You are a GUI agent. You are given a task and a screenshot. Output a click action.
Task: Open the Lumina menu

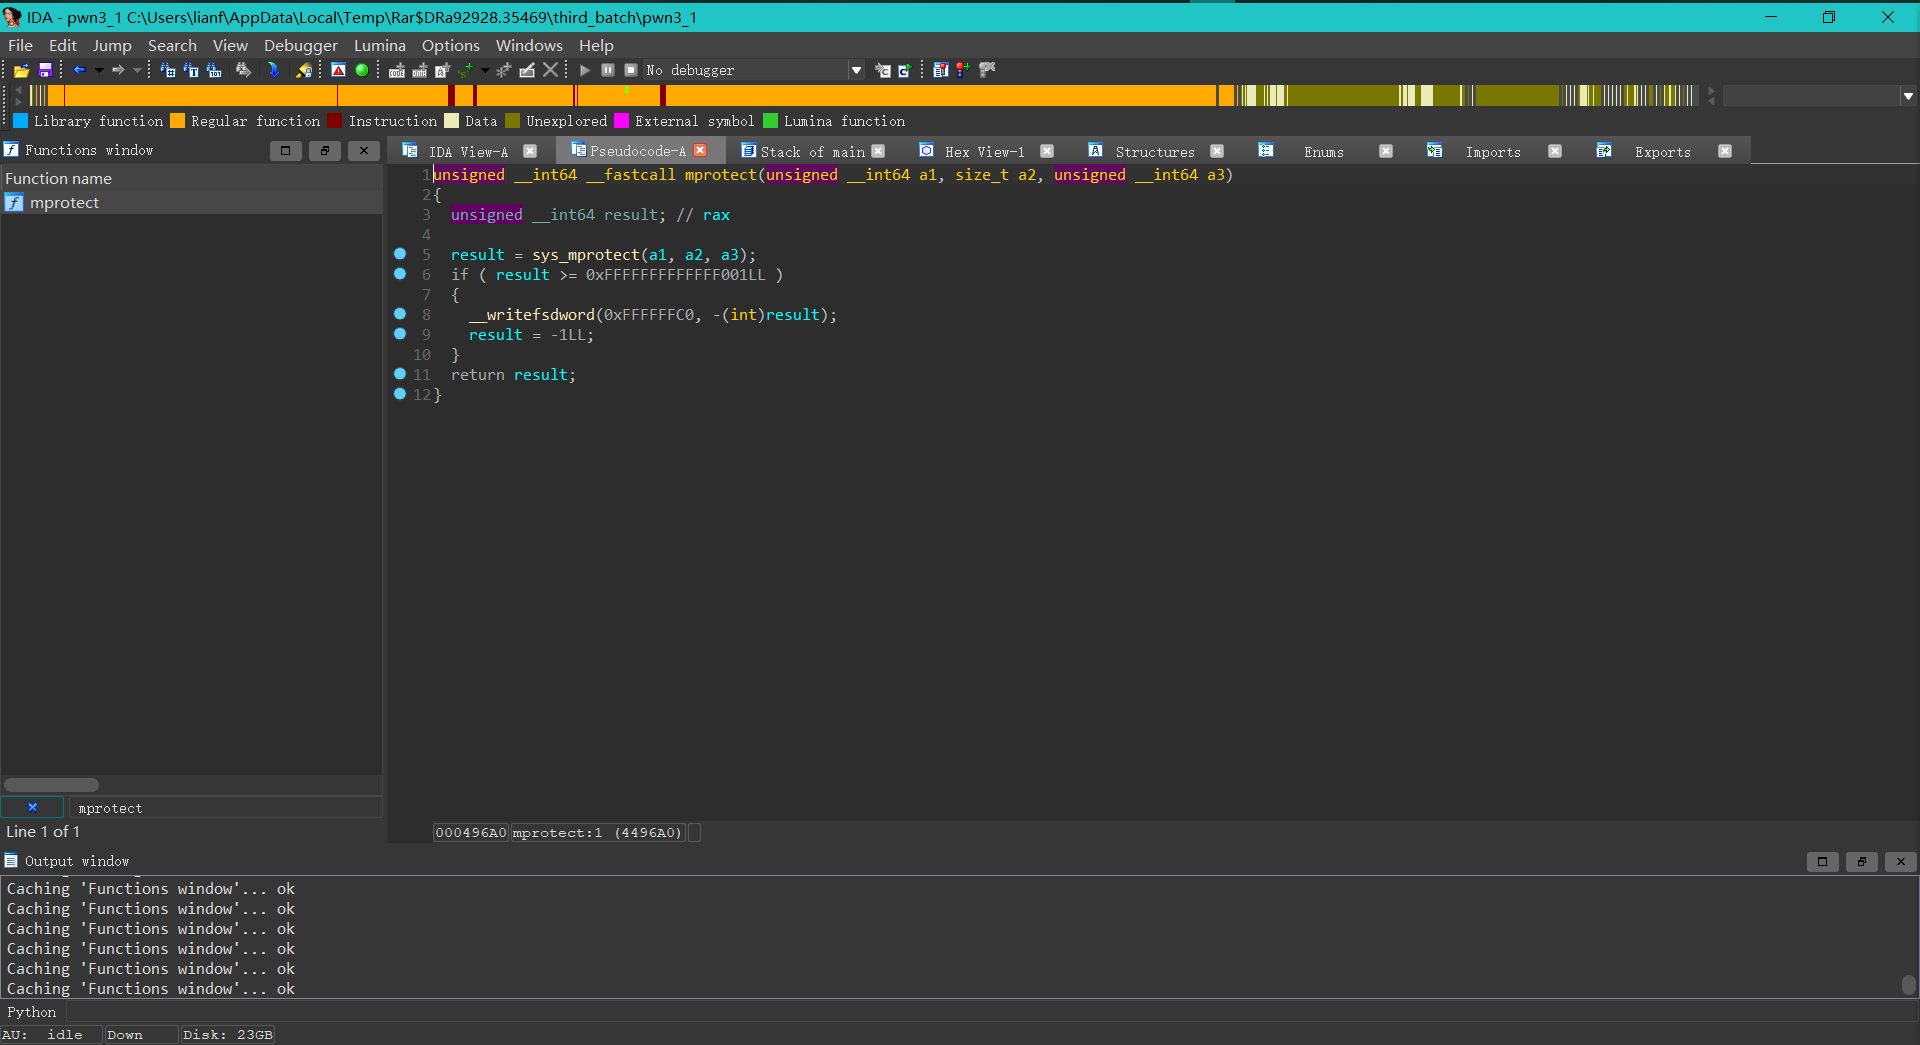pos(379,45)
